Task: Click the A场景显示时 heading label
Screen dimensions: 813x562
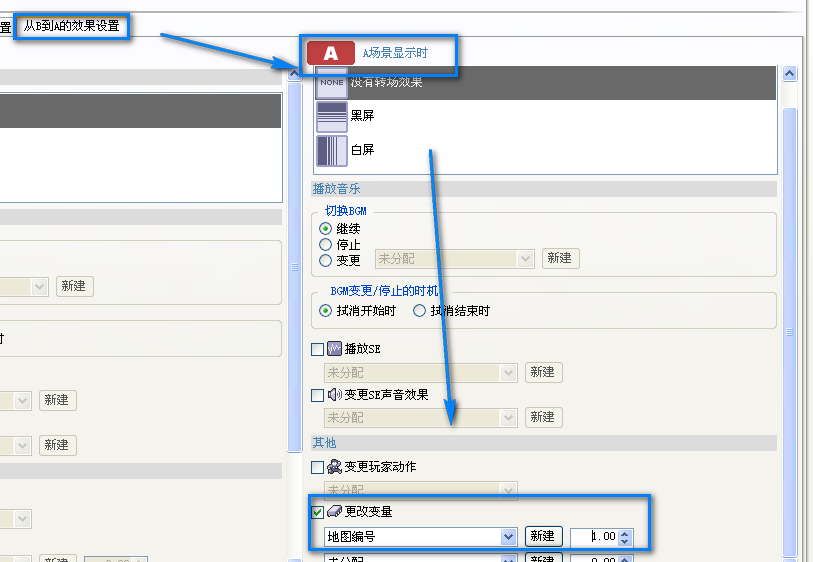Action: click(395, 53)
